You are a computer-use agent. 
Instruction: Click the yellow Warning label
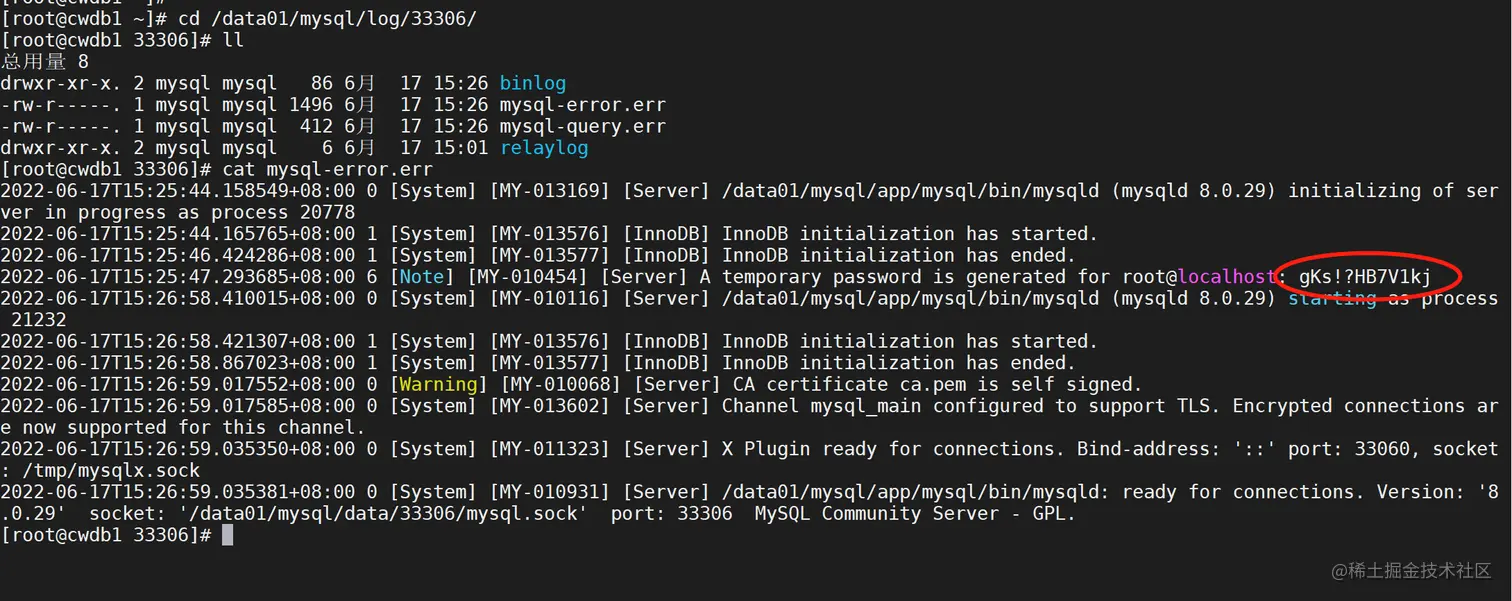pyautogui.click(x=439, y=384)
